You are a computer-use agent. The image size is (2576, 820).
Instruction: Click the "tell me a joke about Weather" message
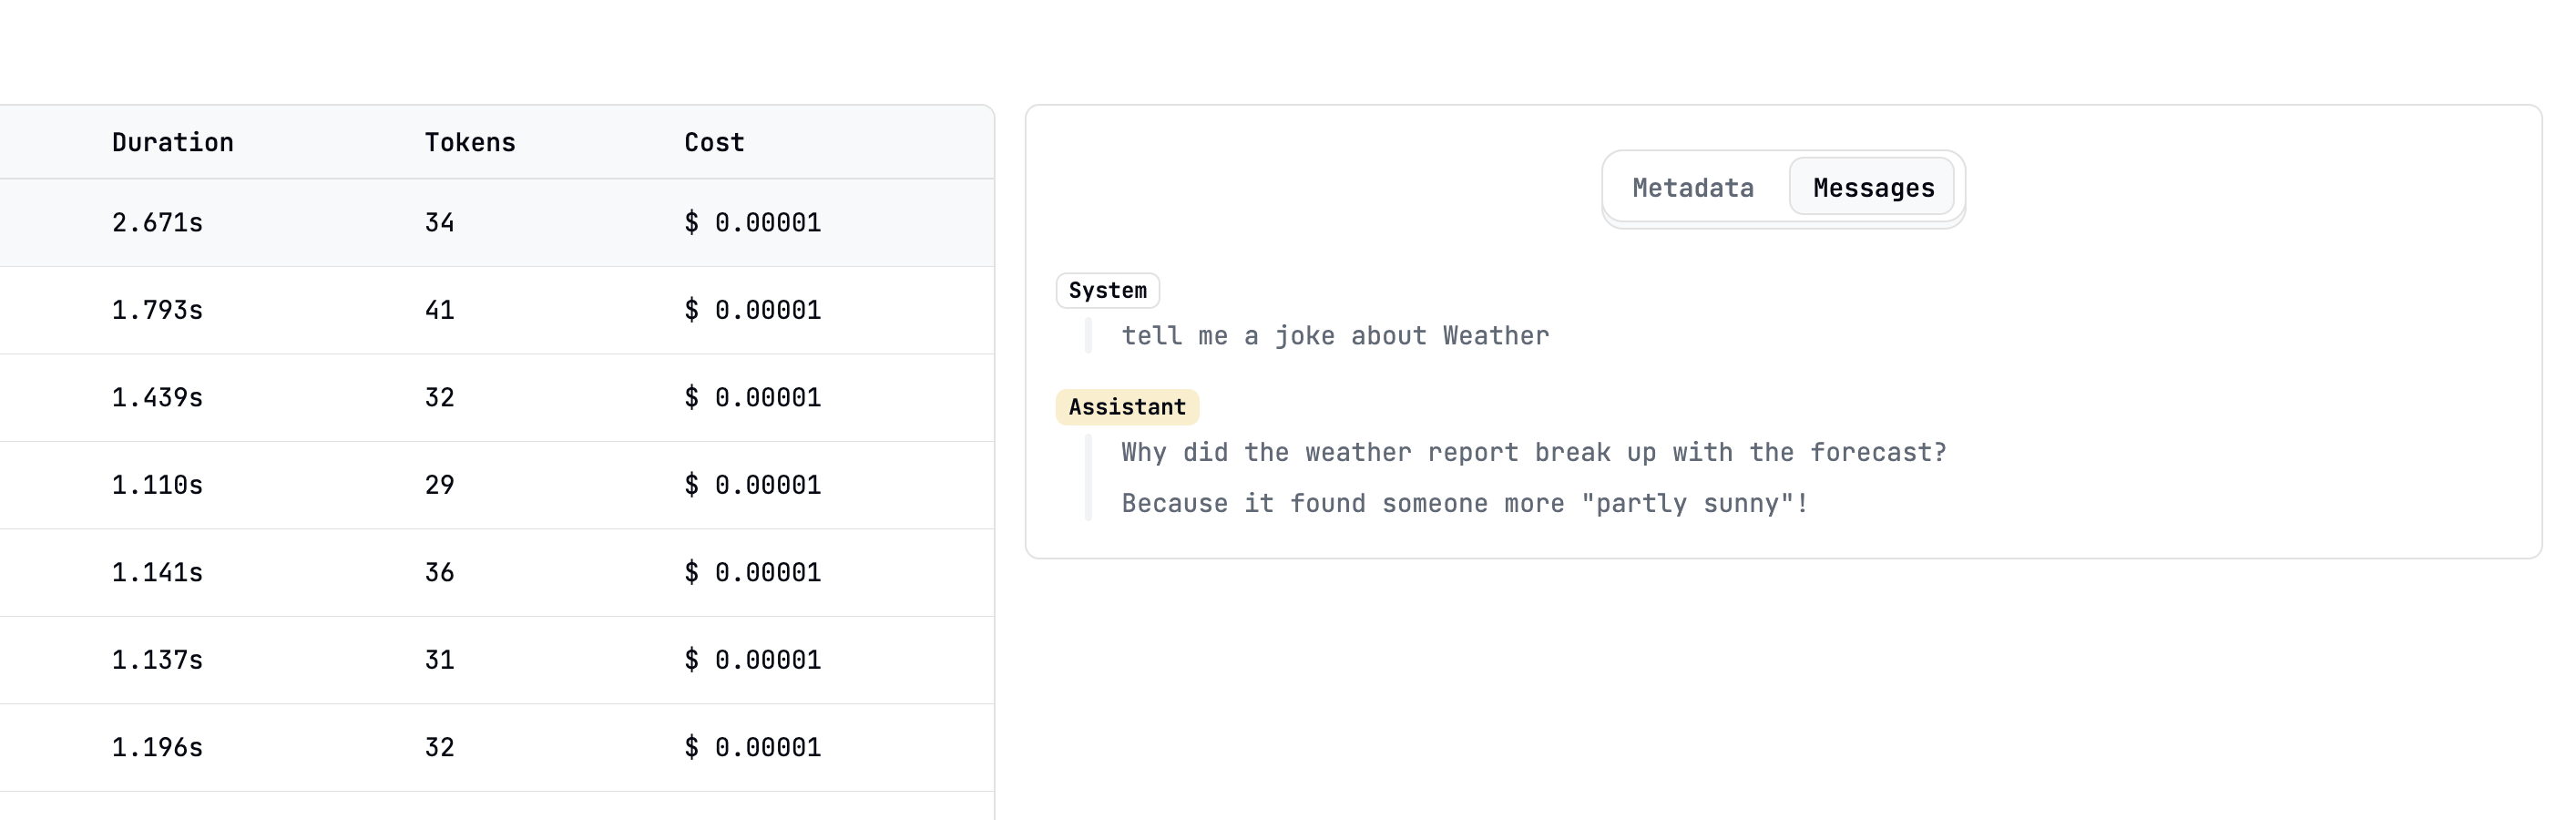[1334, 336]
